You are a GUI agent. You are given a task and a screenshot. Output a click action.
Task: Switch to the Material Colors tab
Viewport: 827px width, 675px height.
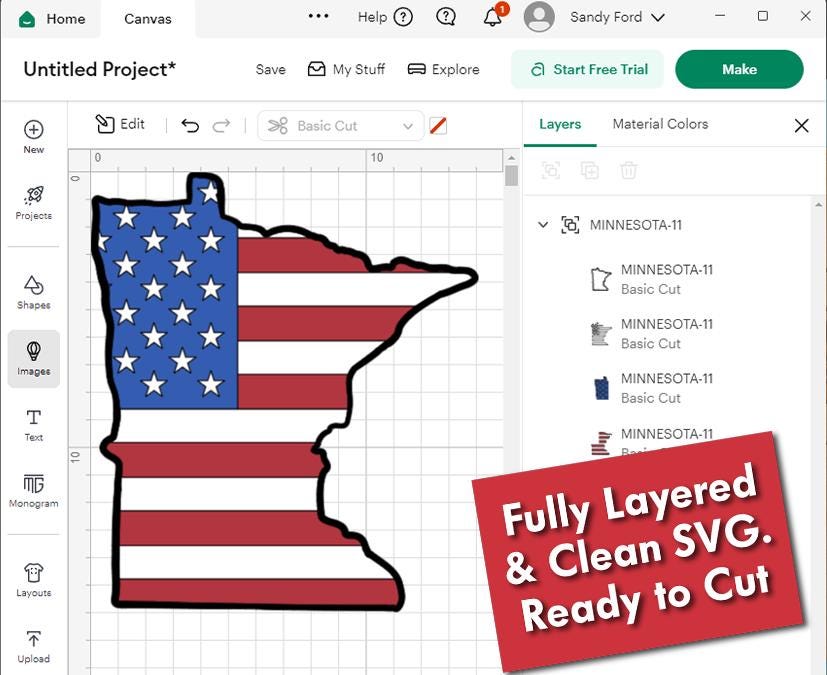click(x=660, y=124)
